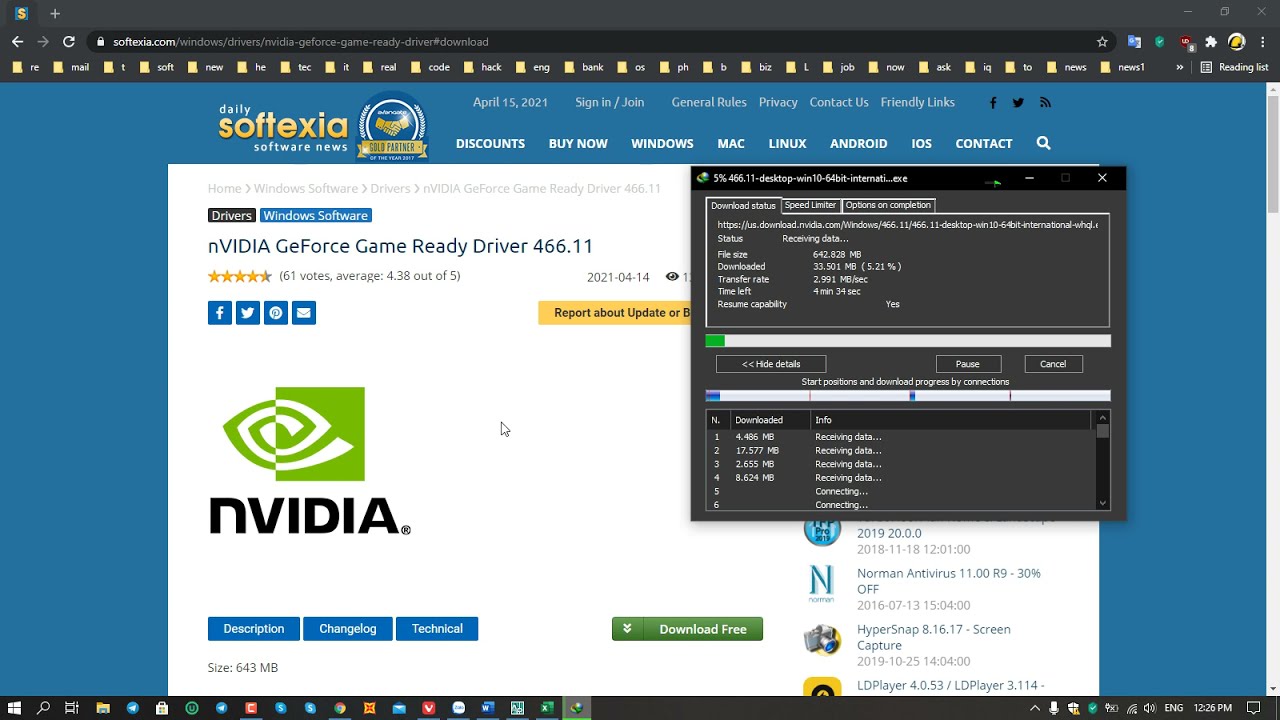Viewport: 1280px width, 720px height.
Task: Share the driver on Facebook
Action: 220,313
